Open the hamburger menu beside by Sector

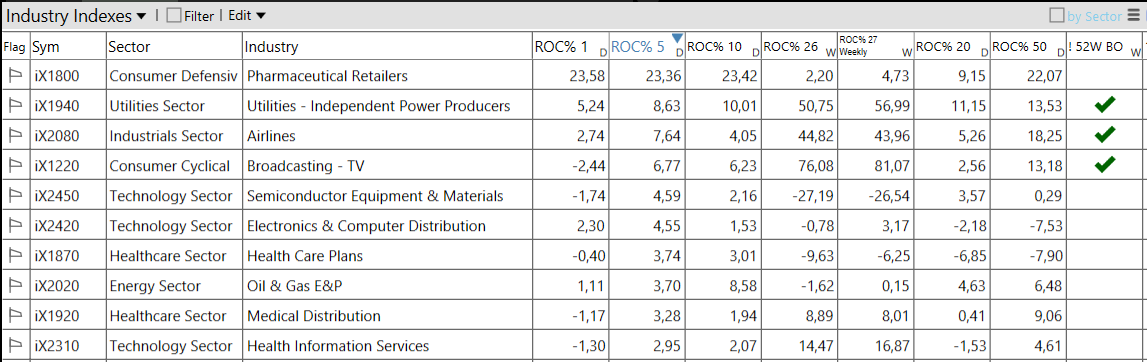[1134, 15]
